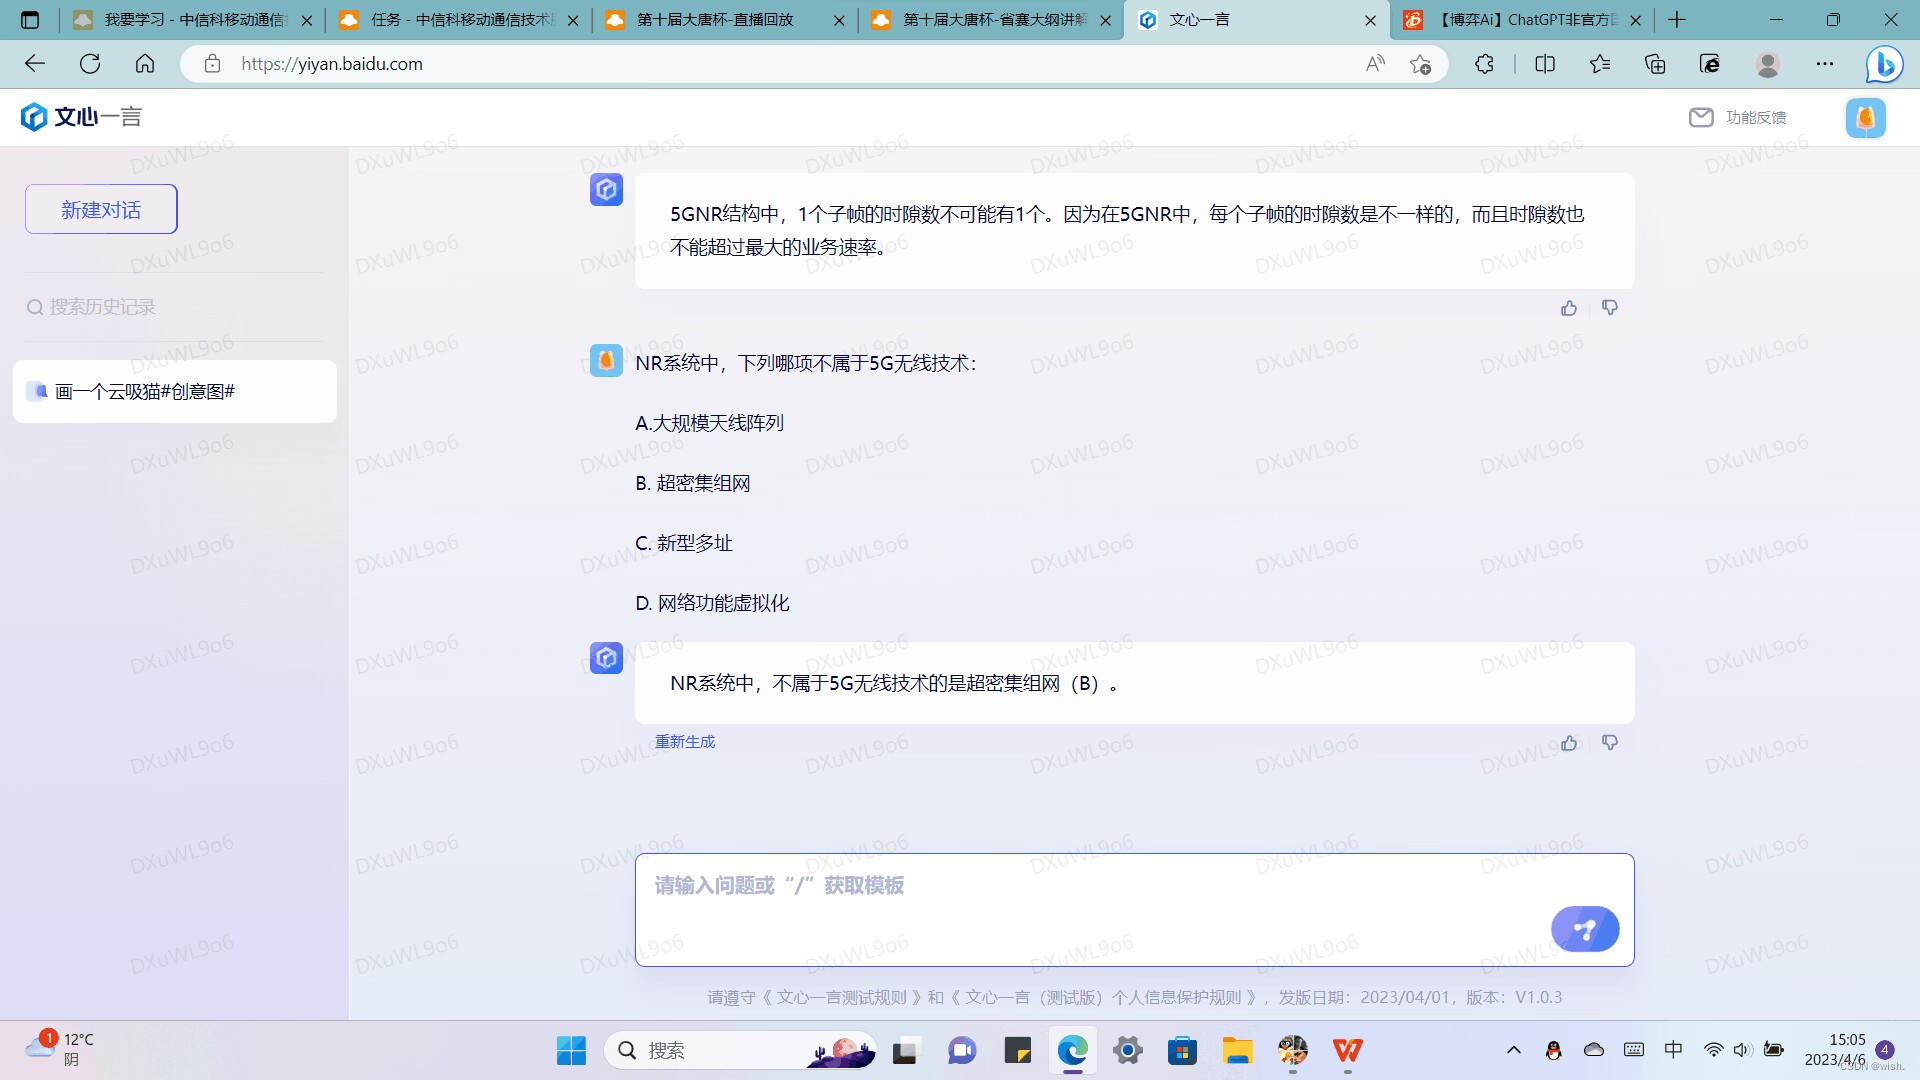Open Windows taskbar search box

[740, 1050]
